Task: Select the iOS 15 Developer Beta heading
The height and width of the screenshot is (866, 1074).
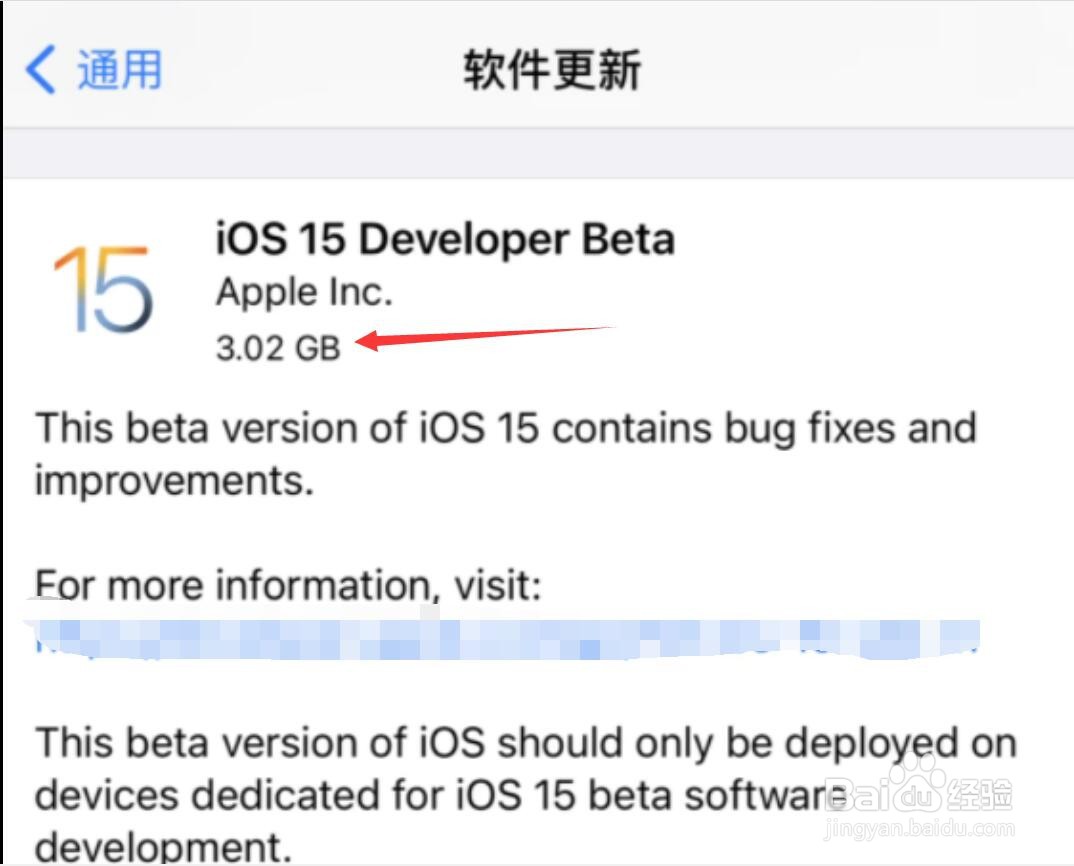Action: click(445, 239)
